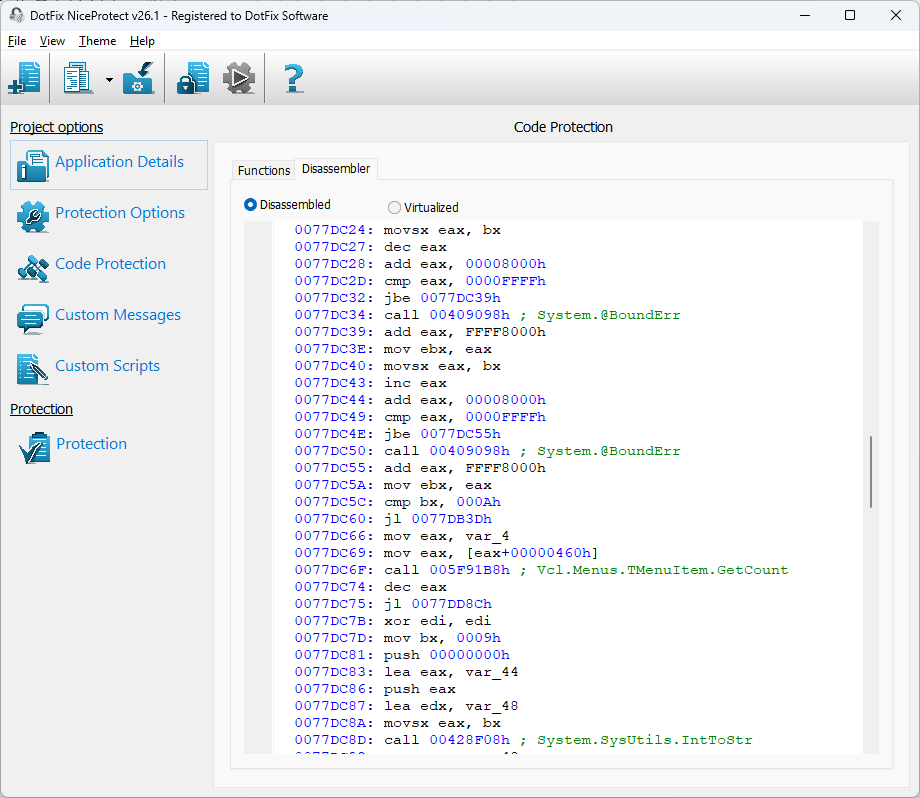Open the Help menu
Screen dimensions: 920x798
142,41
